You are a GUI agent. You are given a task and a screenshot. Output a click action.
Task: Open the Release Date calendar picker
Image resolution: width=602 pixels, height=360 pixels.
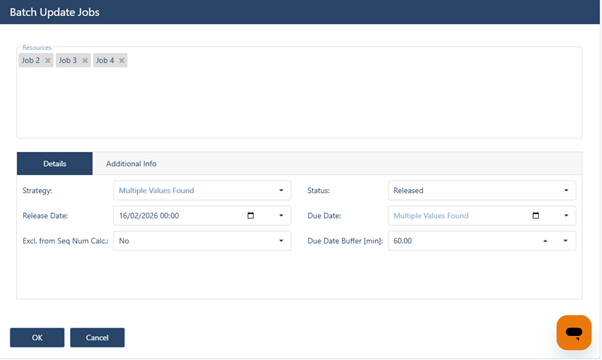click(250, 216)
